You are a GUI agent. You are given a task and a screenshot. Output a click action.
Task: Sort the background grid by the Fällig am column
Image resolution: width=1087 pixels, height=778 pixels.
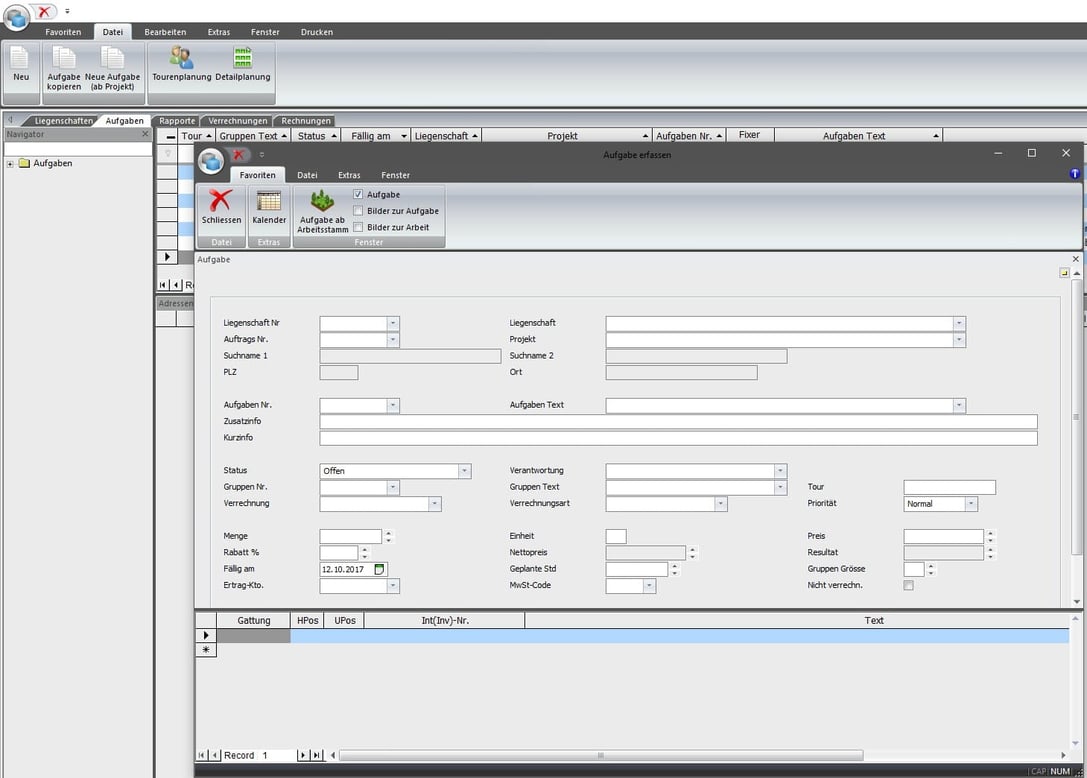click(x=377, y=136)
